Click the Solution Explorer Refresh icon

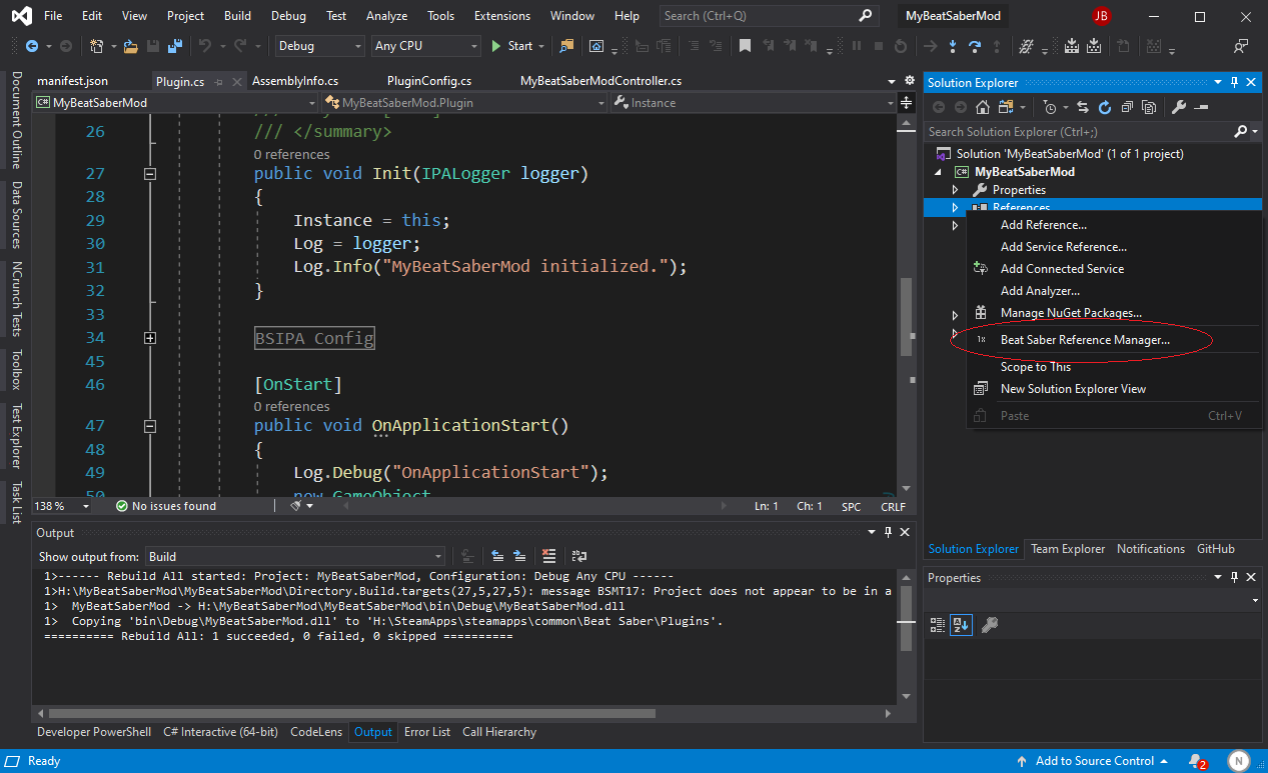coord(1105,107)
